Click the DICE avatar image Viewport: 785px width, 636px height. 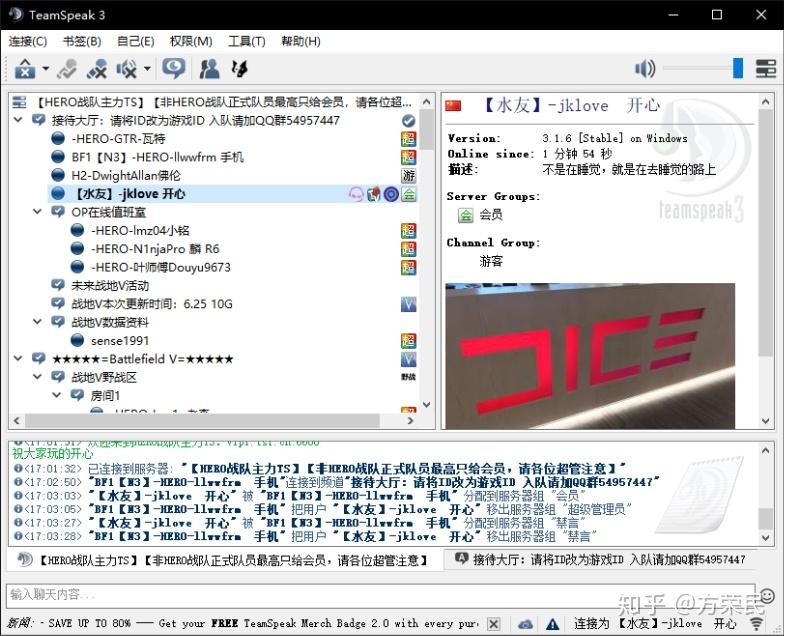pyautogui.click(x=590, y=356)
